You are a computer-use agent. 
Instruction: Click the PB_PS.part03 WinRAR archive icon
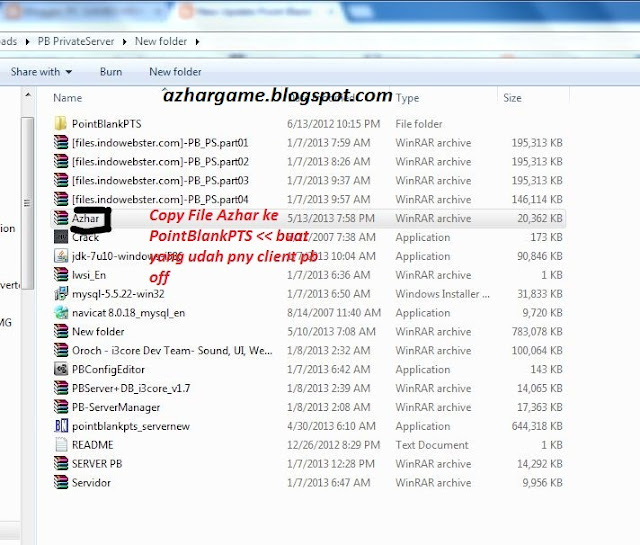(61, 180)
